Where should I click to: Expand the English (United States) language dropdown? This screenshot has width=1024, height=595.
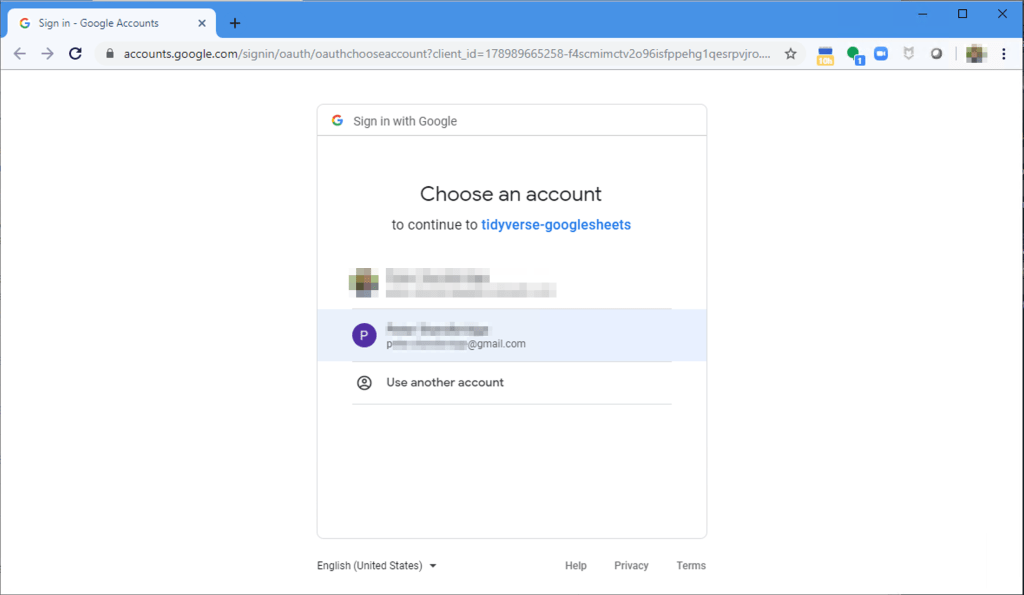(x=377, y=566)
